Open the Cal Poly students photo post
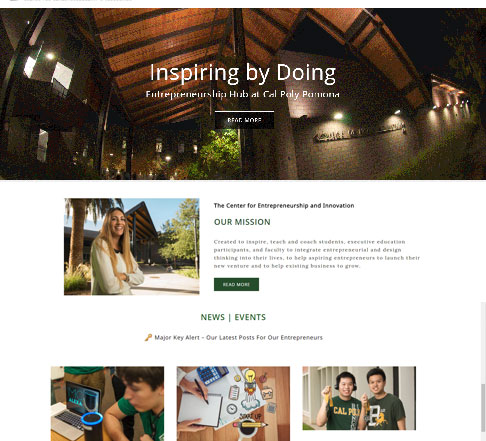This screenshot has width=486, height=441. (359, 398)
